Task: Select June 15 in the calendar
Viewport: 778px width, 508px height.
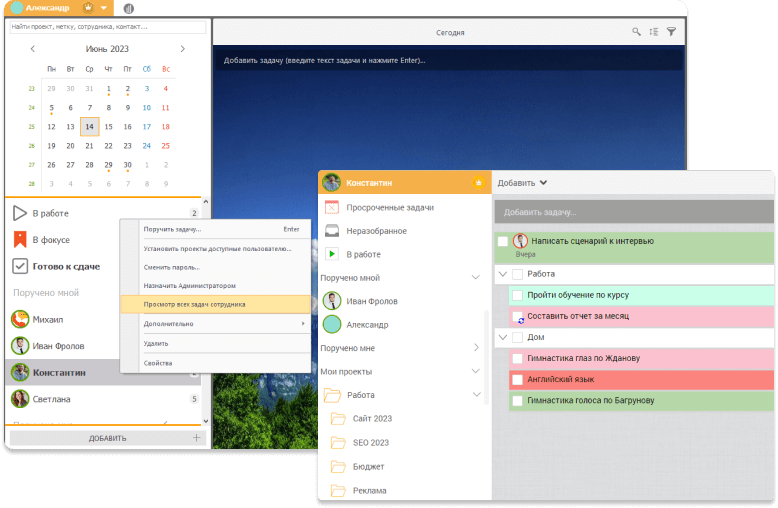Action: coord(109,127)
